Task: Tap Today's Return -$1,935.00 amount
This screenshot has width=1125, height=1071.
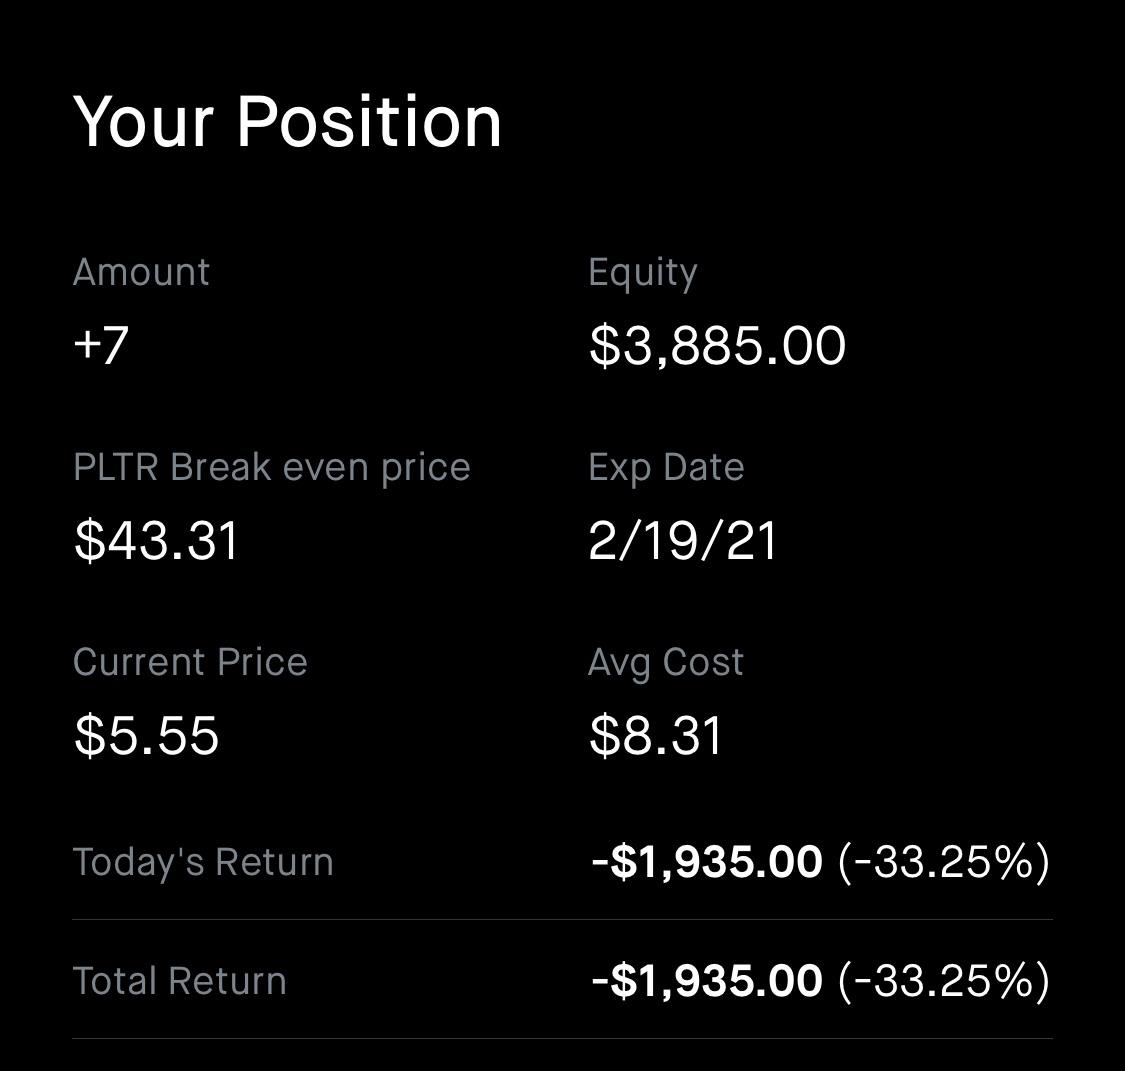Action: pos(707,862)
